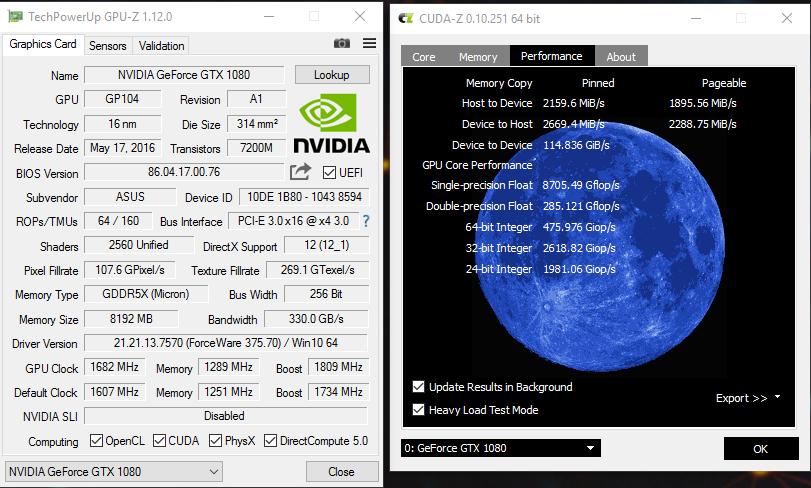Open the GPU-Z hamburger menu icon
811x488 pixels.
(x=369, y=43)
